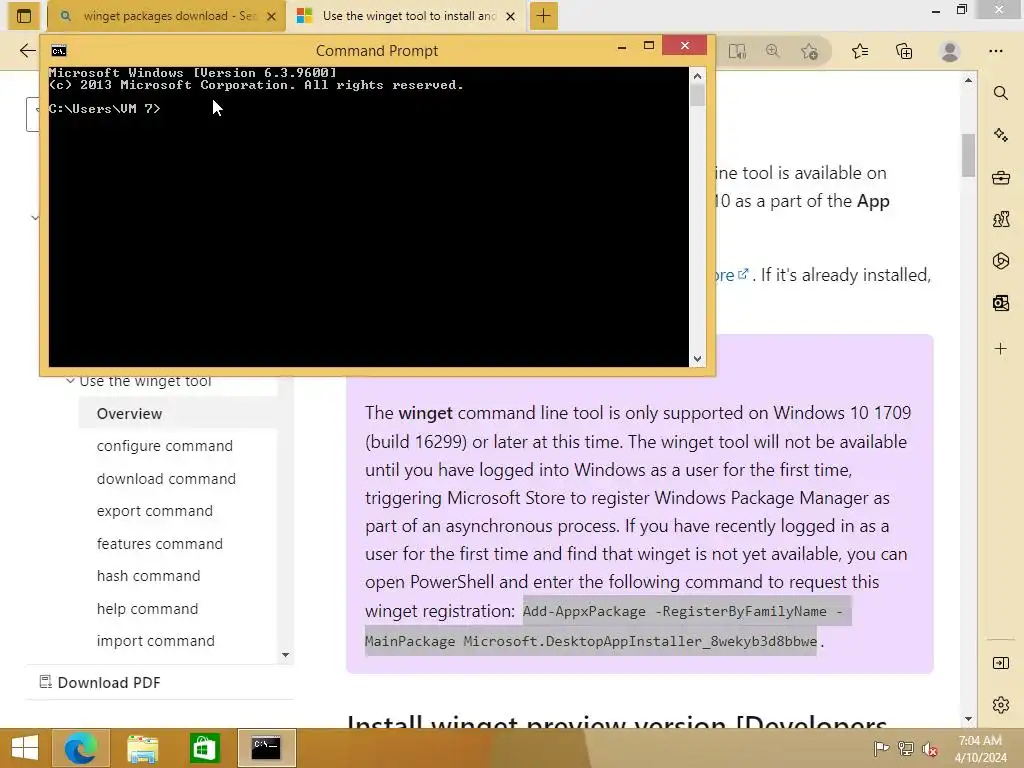Maximize the Command Prompt window
The width and height of the screenshot is (1024, 768).
click(648, 45)
